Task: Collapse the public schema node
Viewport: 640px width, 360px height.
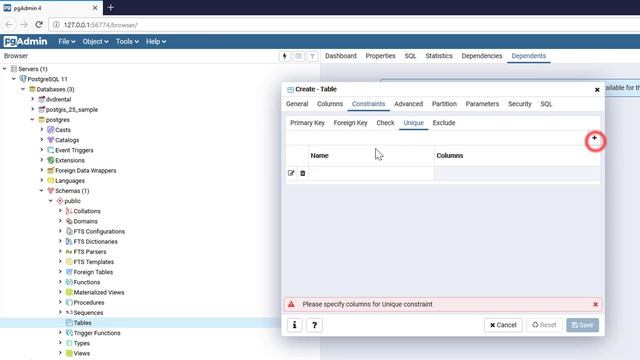Action: point(51,201)
